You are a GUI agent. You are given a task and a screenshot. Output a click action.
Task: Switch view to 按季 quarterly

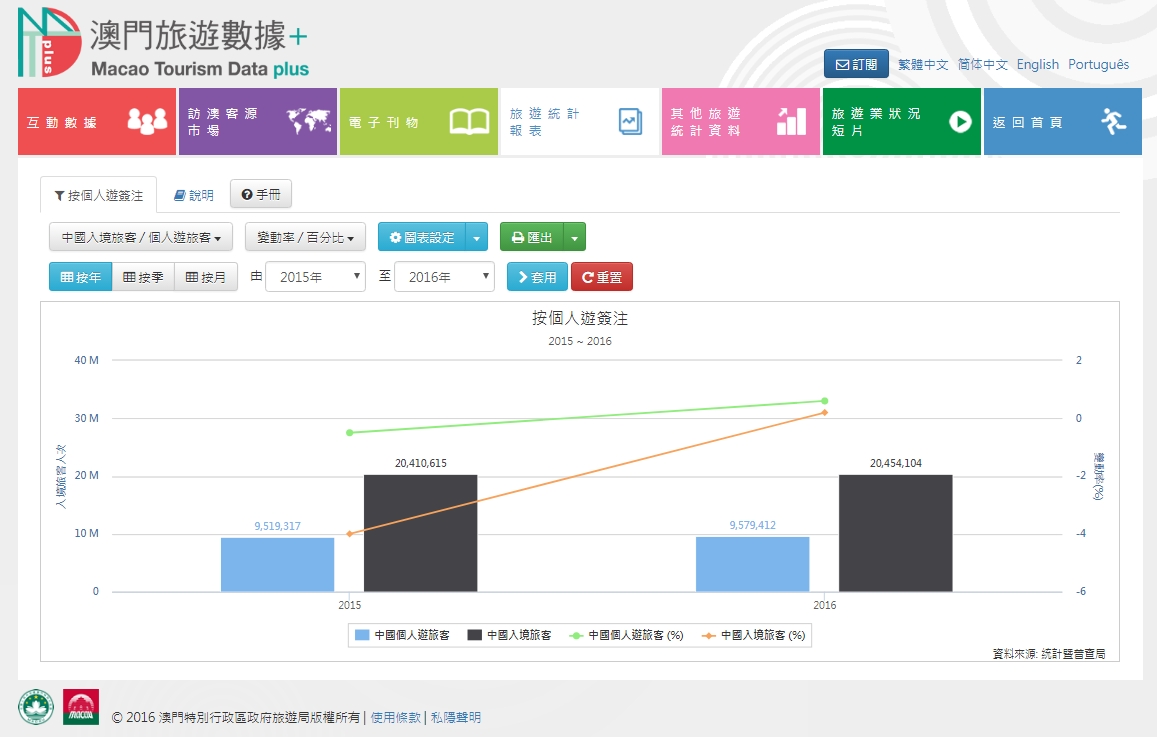(x=143, y=277)
